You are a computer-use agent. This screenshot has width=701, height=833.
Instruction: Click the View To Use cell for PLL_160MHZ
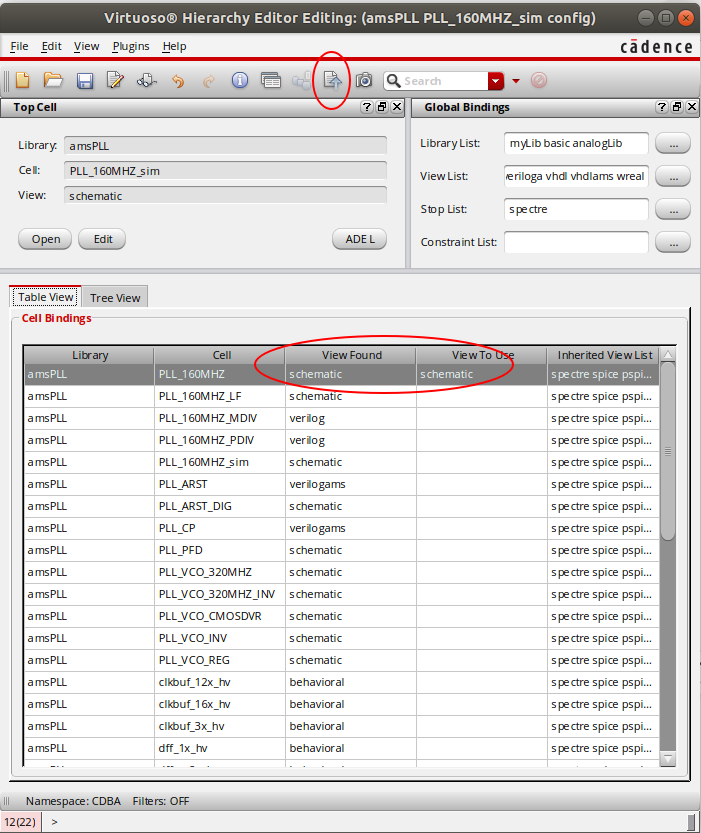click(x=481, y=375)
